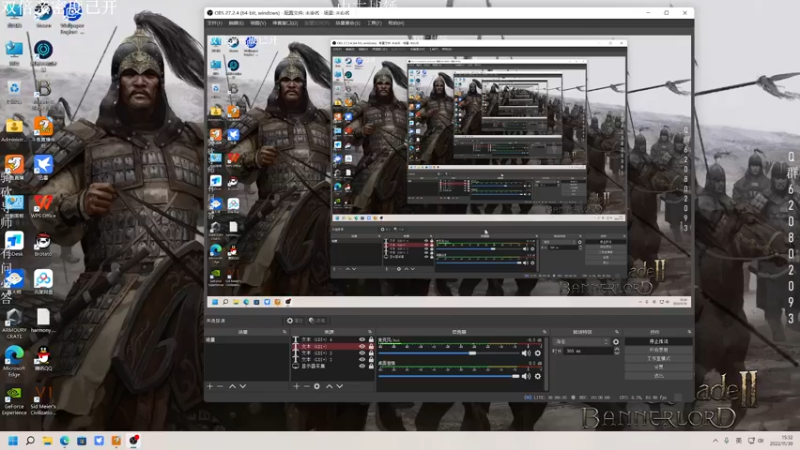The image size is (800, 450).
Task: Open 属性 button above the Sources panel
Action: (294, 320)
